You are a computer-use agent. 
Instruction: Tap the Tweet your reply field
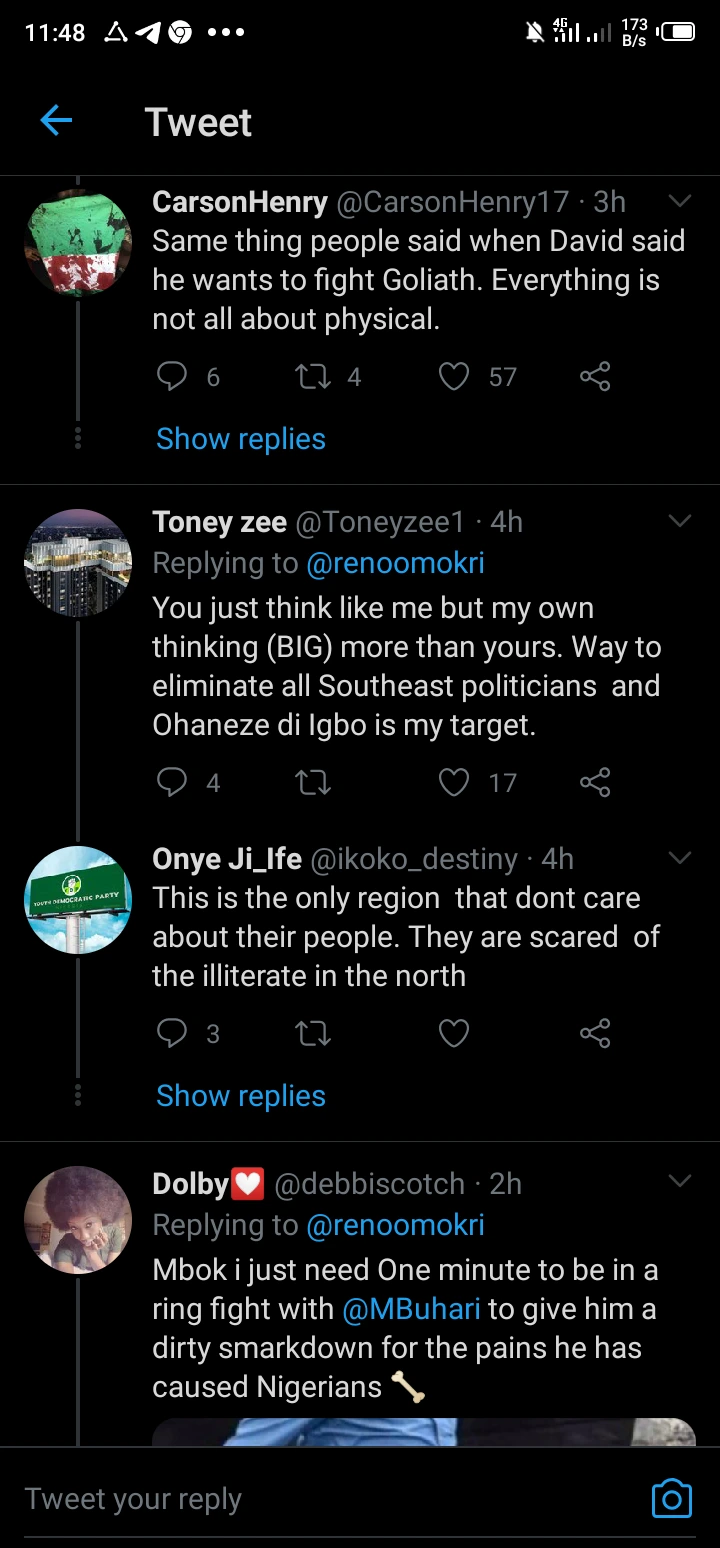[300, 1498]
